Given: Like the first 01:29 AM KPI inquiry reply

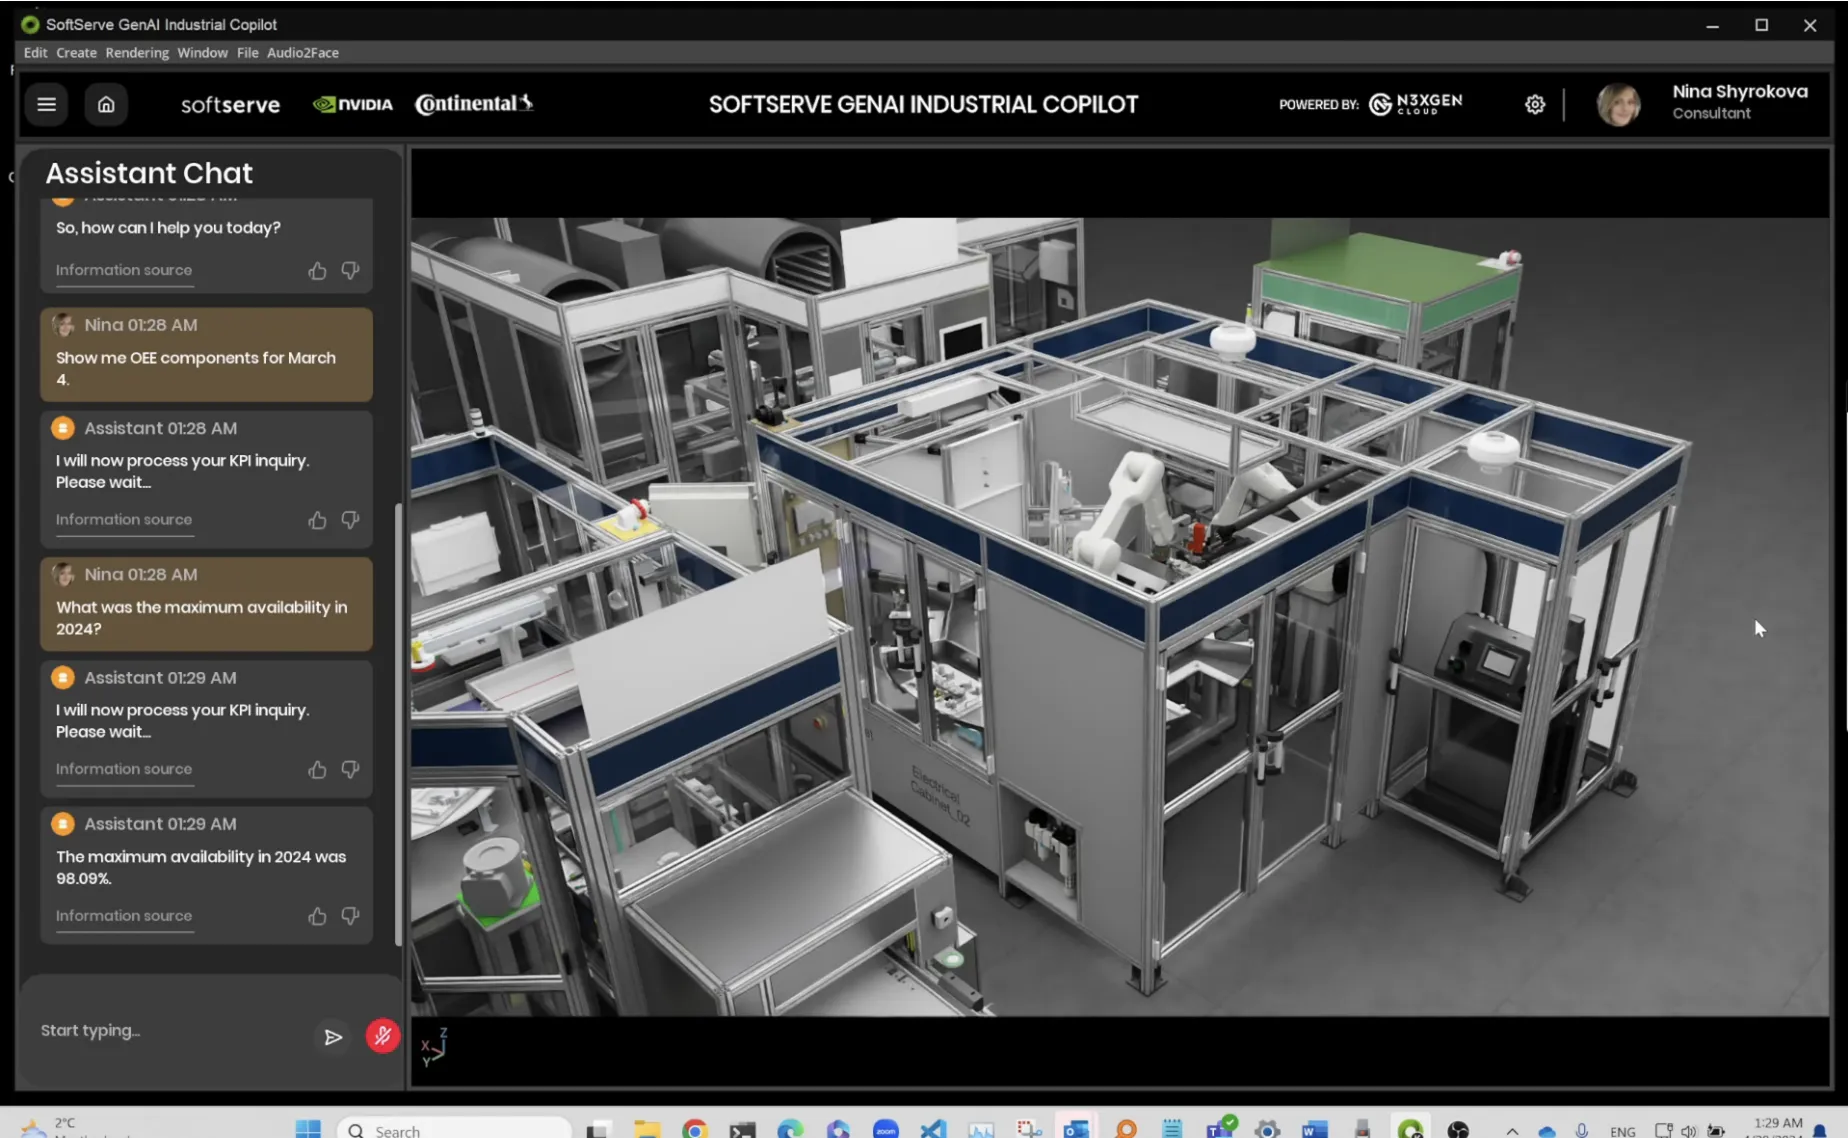Looking at the screenshot, I should [x=317, y=769].
